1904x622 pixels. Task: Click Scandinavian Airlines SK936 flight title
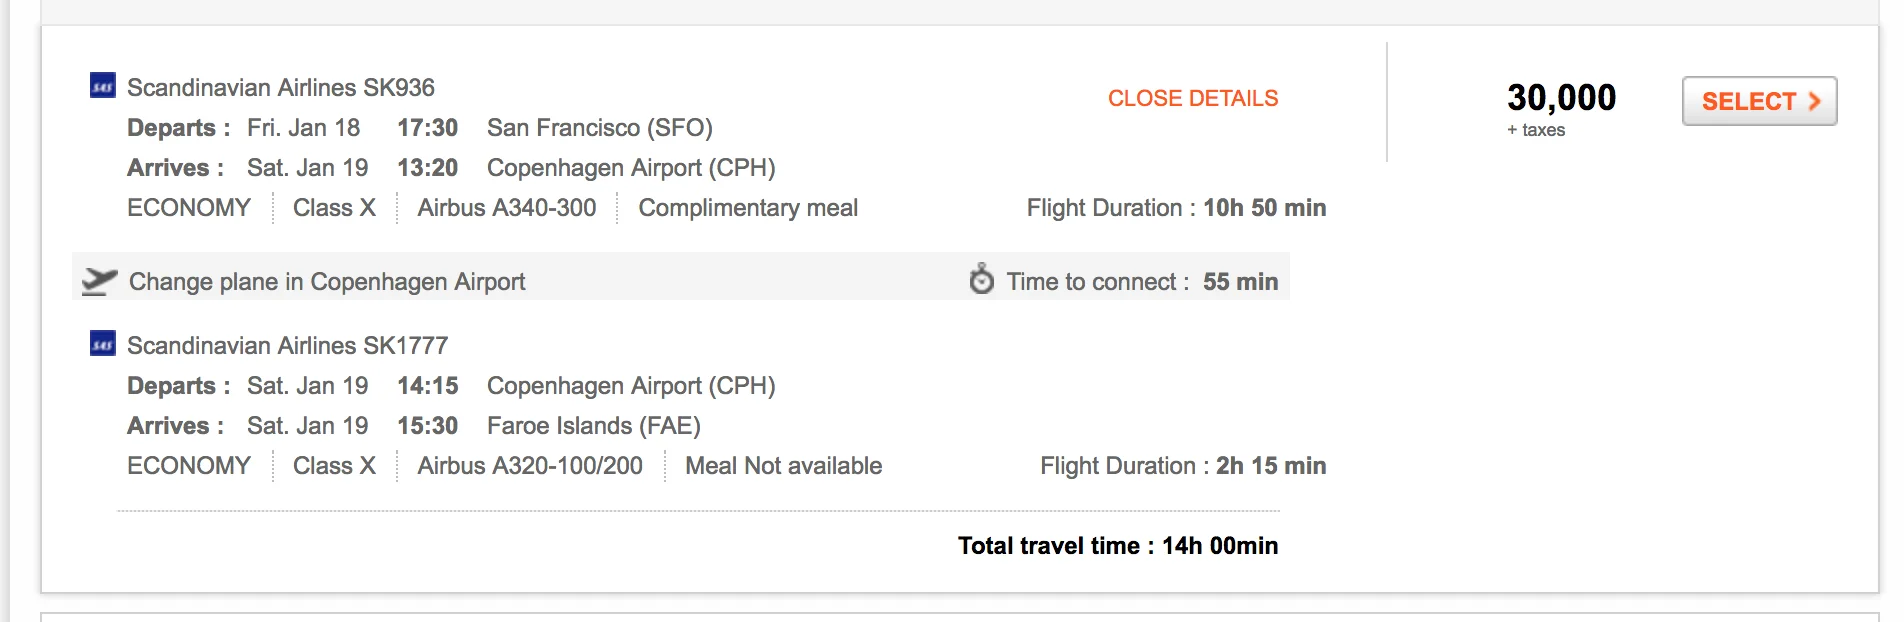click(x=281, y=87)
